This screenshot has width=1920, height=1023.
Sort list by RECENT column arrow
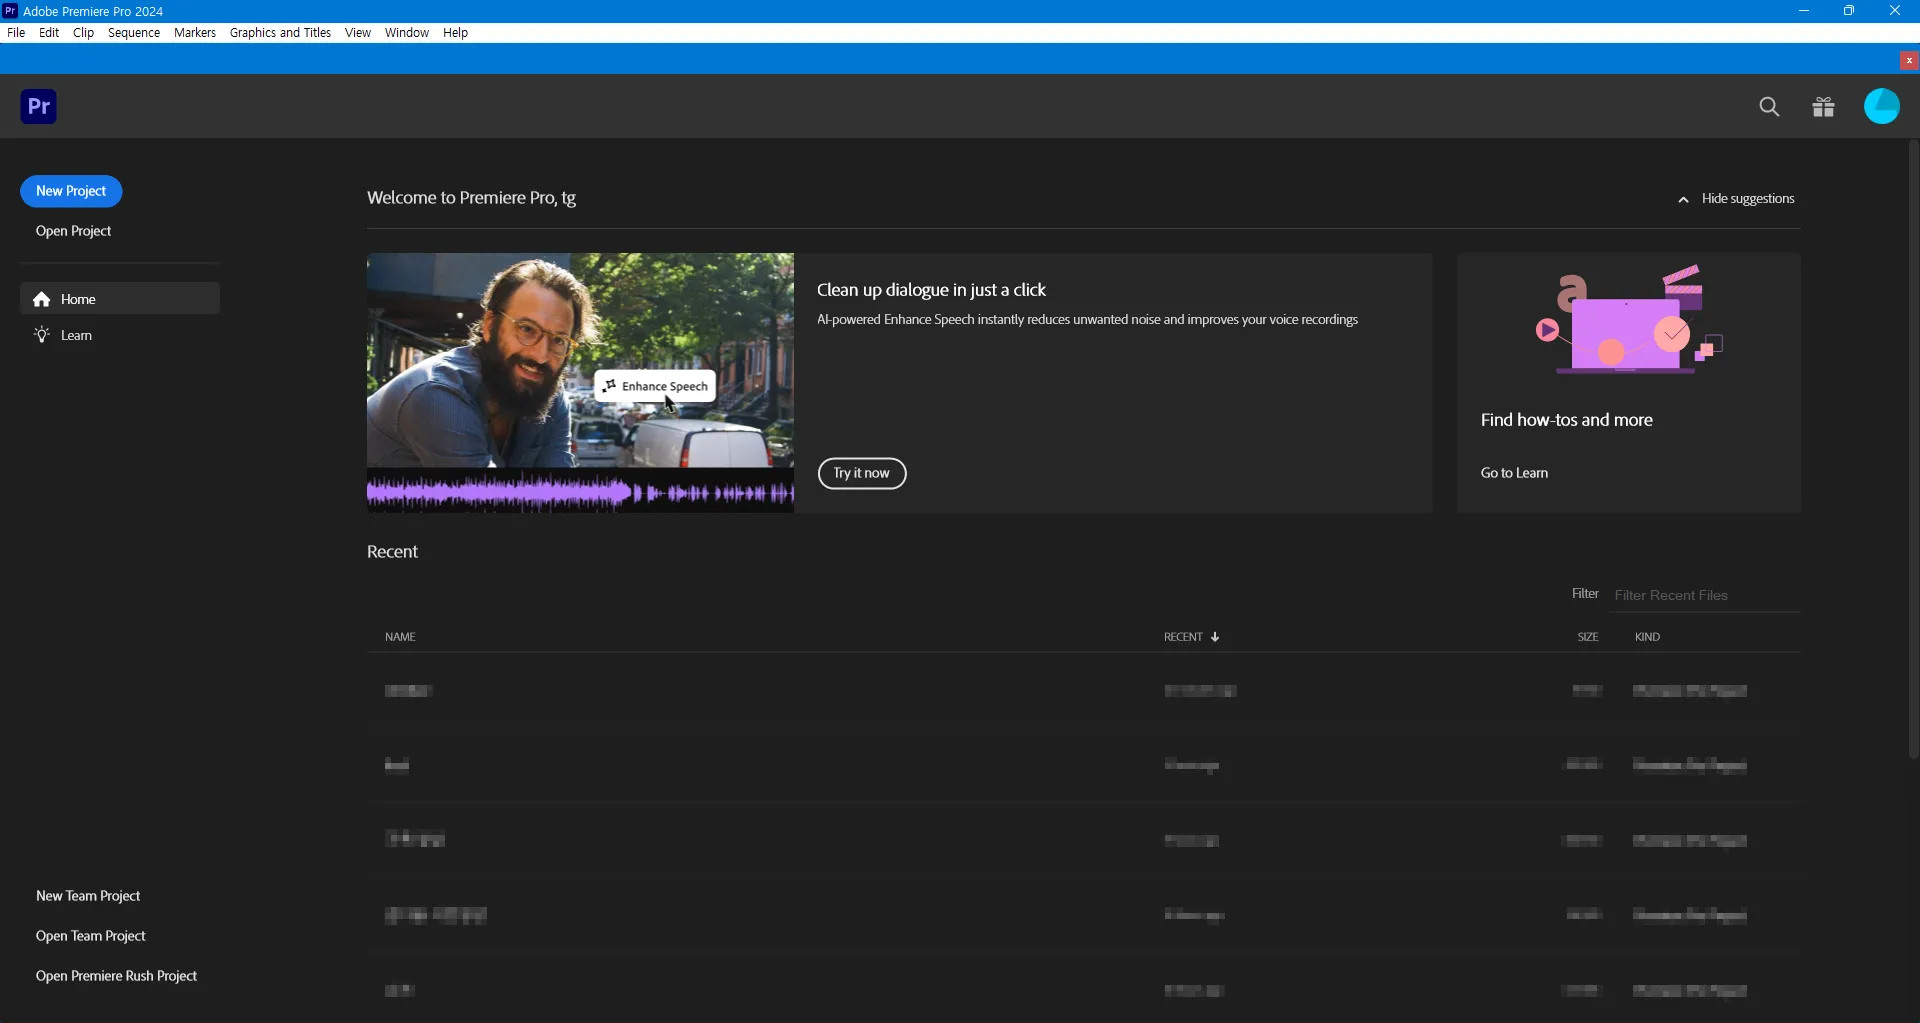(x=1215, y=638)
